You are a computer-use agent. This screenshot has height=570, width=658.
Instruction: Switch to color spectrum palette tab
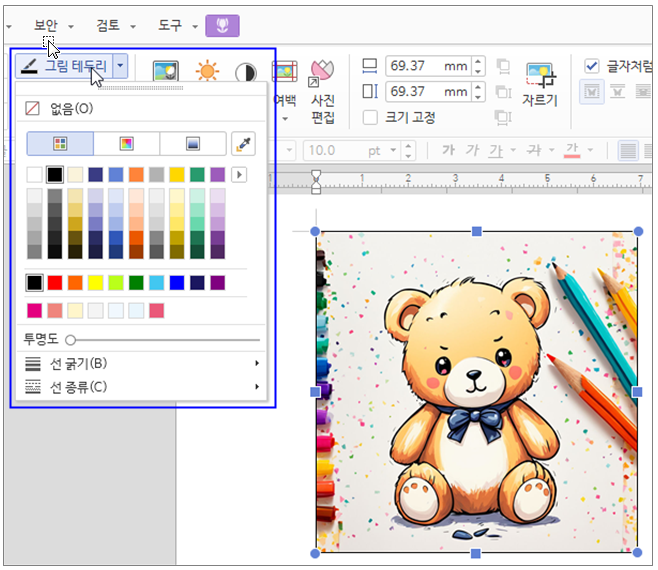[126, 144]
